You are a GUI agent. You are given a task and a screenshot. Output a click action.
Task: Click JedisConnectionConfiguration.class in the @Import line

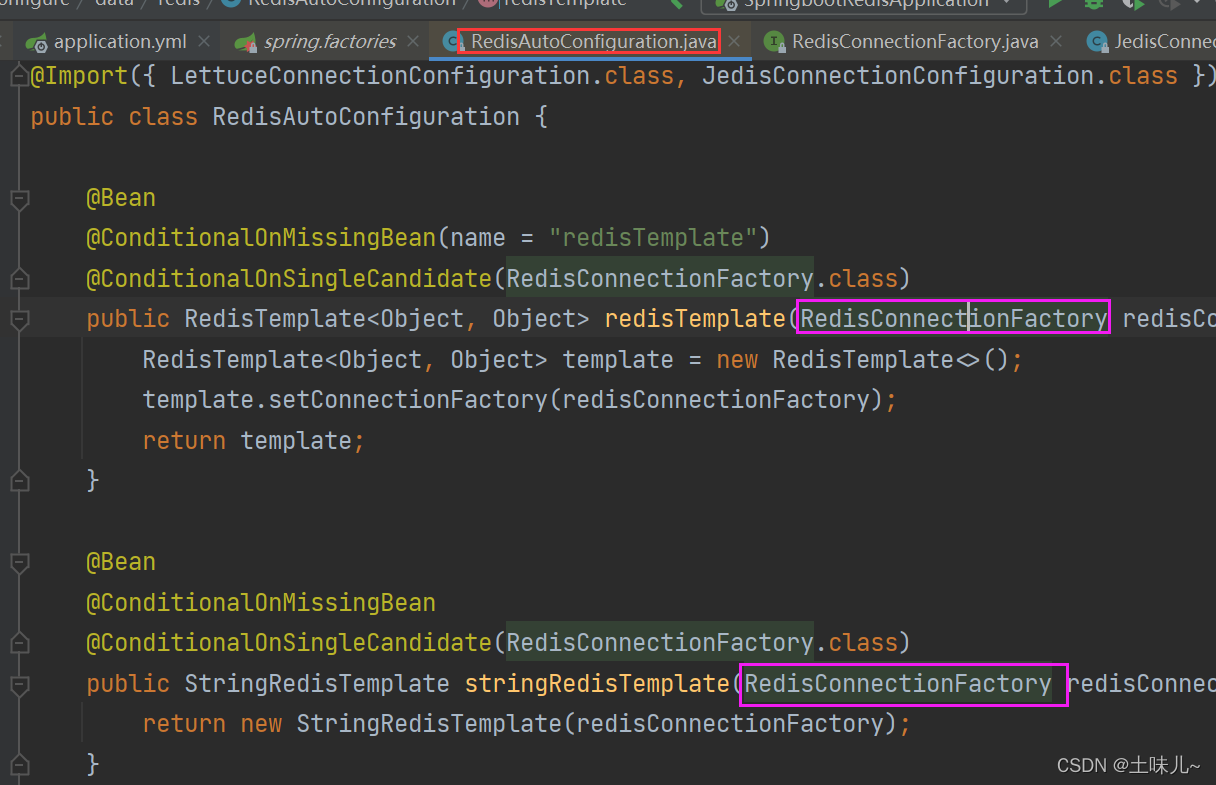point(940,76)
